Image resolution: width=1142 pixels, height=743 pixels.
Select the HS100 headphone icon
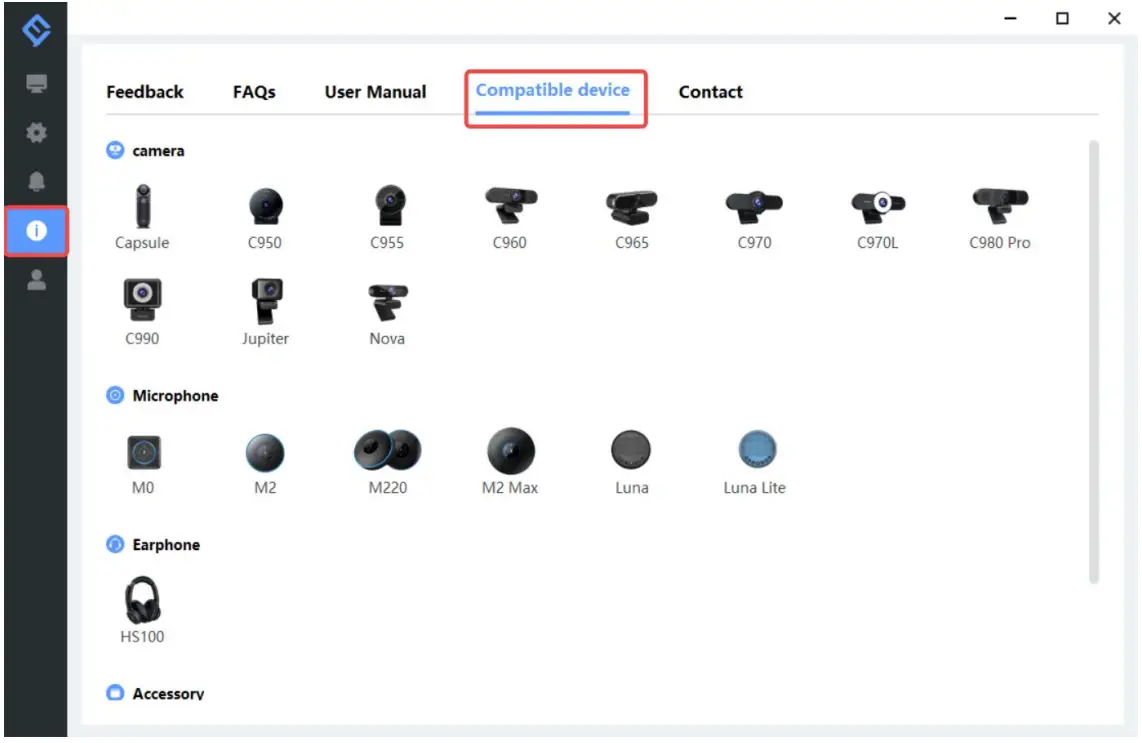[x=142, y=599]
